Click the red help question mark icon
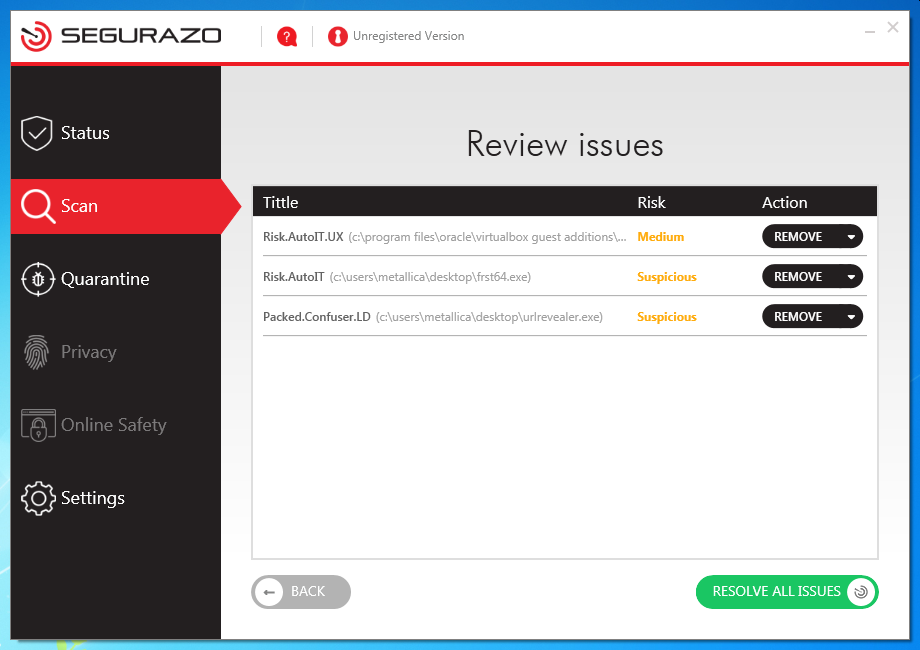This screenshot has height=650, width=920. tap(287, 37)
